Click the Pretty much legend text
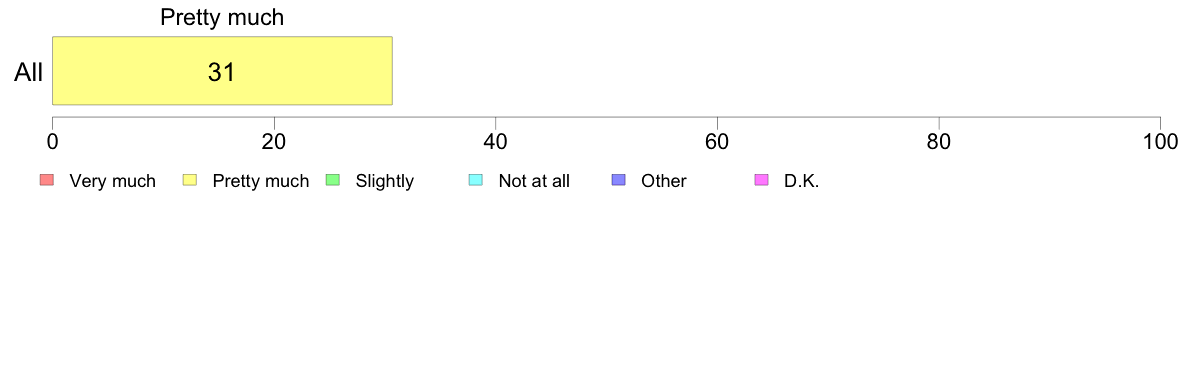 coord(261,181)
